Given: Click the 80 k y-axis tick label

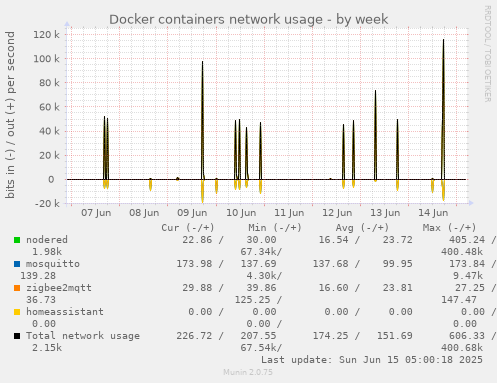Looking at the screenshot, I should (x=49, y=83).
